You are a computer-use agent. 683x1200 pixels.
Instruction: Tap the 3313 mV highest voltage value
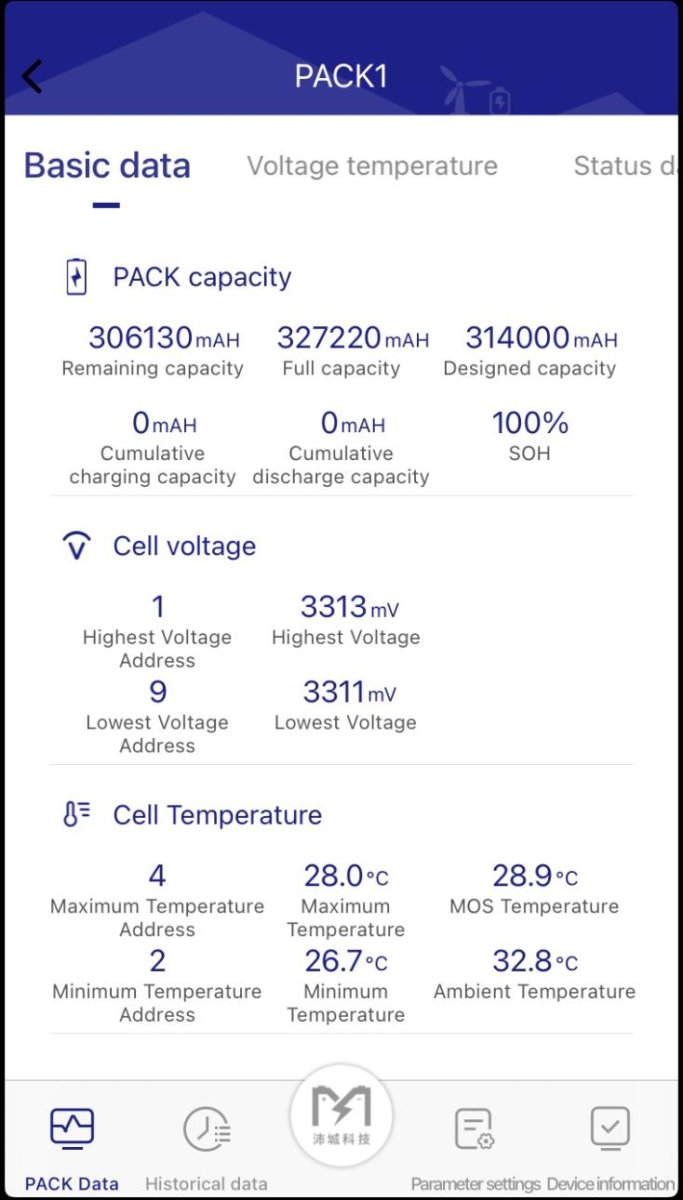click(x=348, y=607)
